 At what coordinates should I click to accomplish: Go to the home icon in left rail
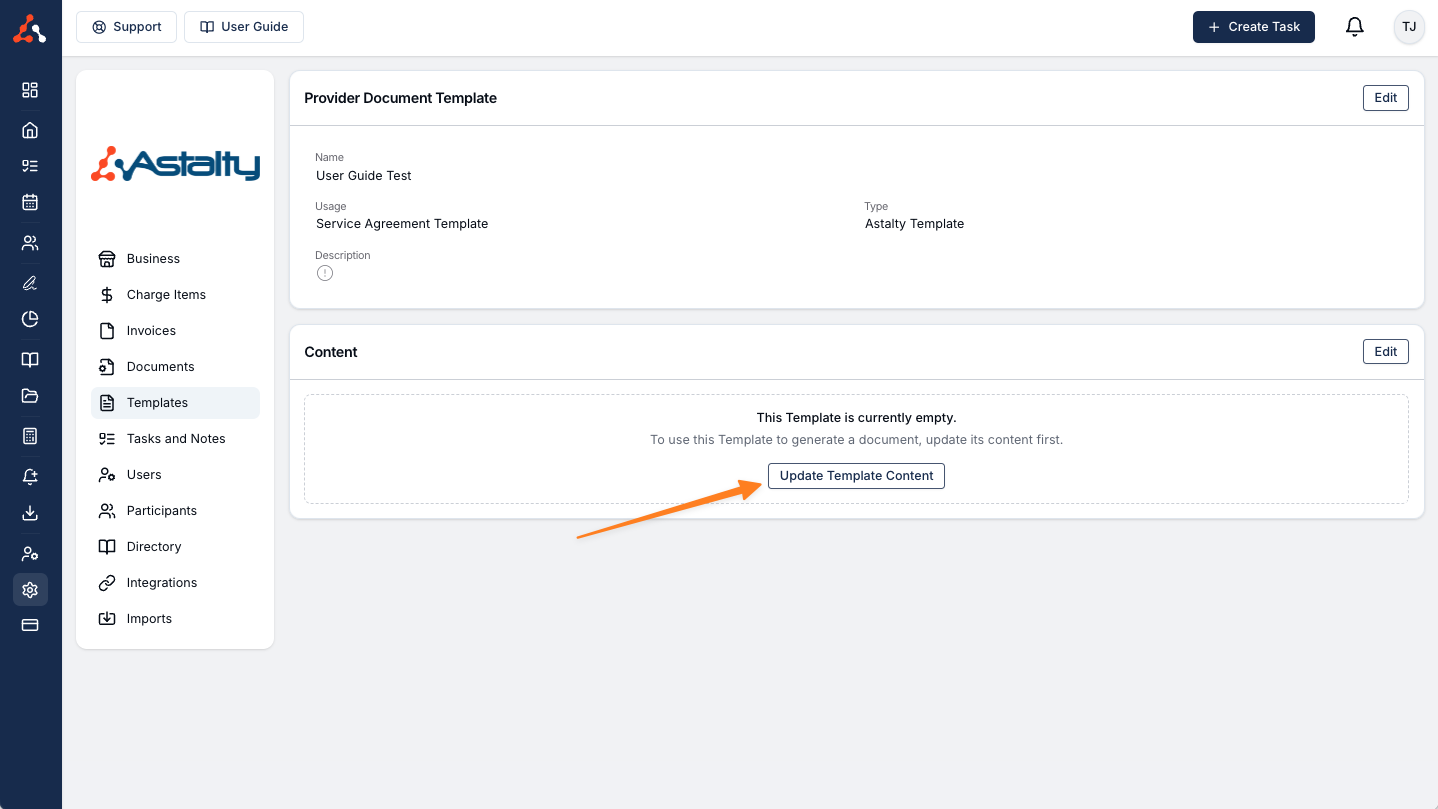click(30, 130)
